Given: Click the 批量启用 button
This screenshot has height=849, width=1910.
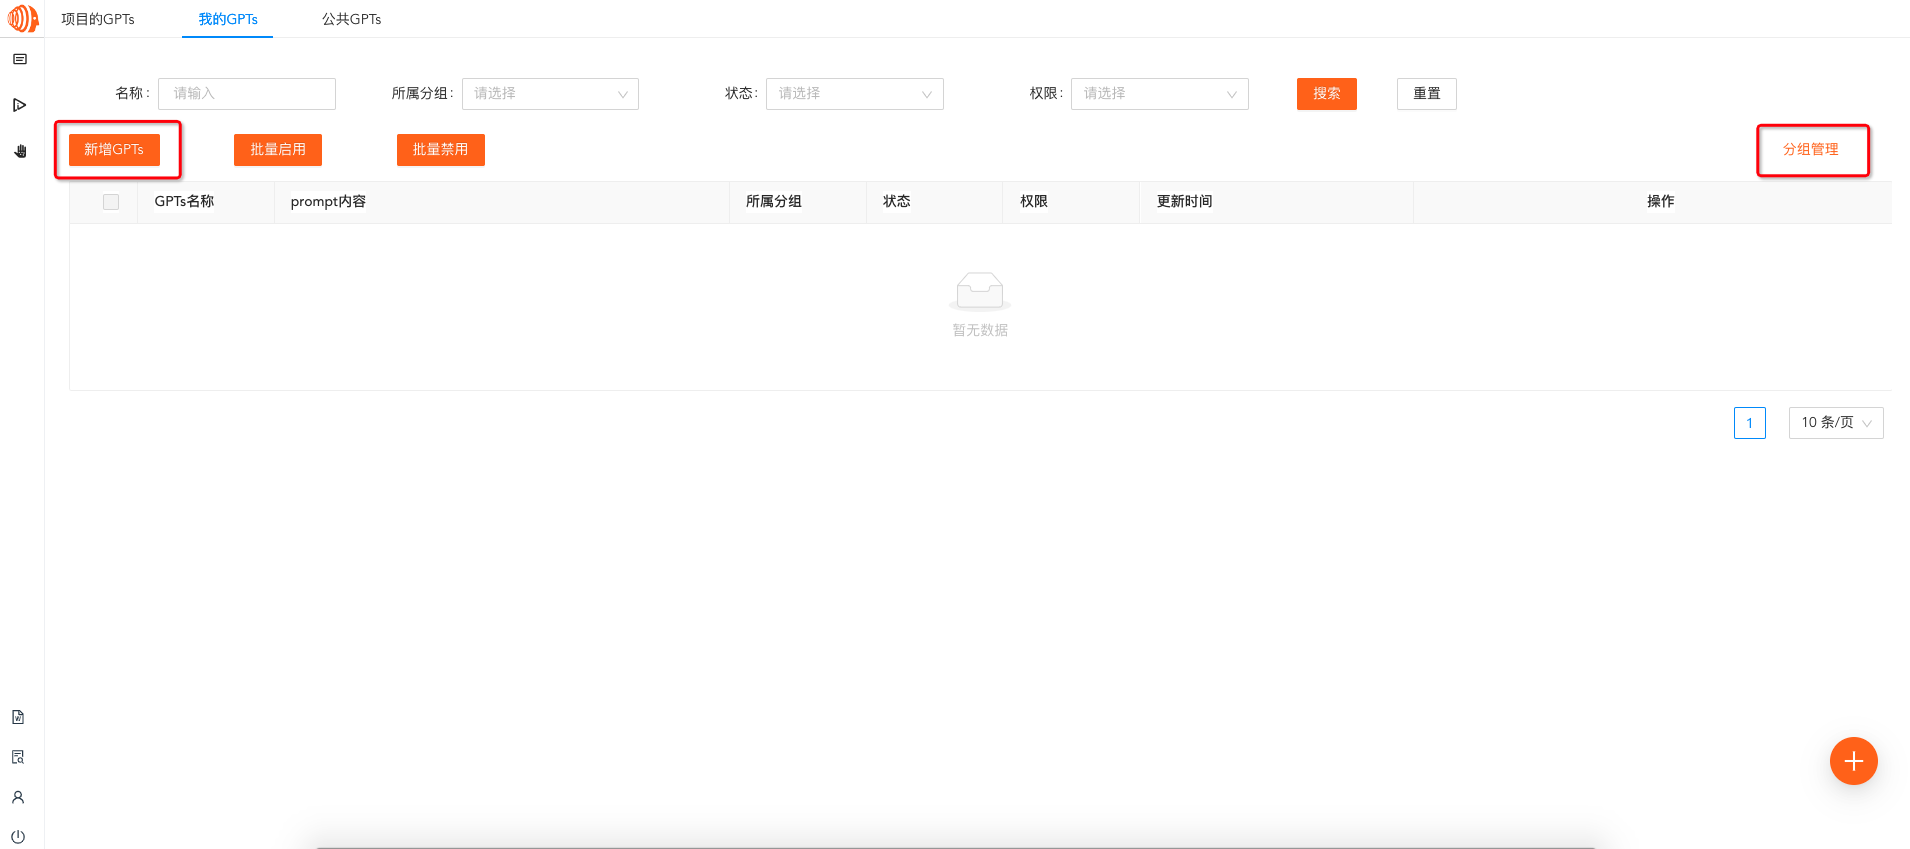Looking at the screenshot, I should [278, 150].
